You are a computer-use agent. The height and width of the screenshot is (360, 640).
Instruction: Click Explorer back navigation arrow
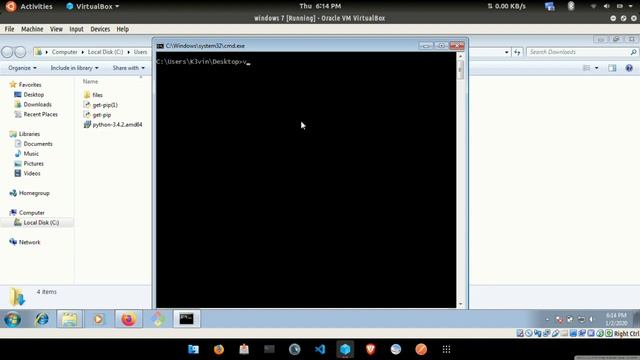(x=7, y=52)
